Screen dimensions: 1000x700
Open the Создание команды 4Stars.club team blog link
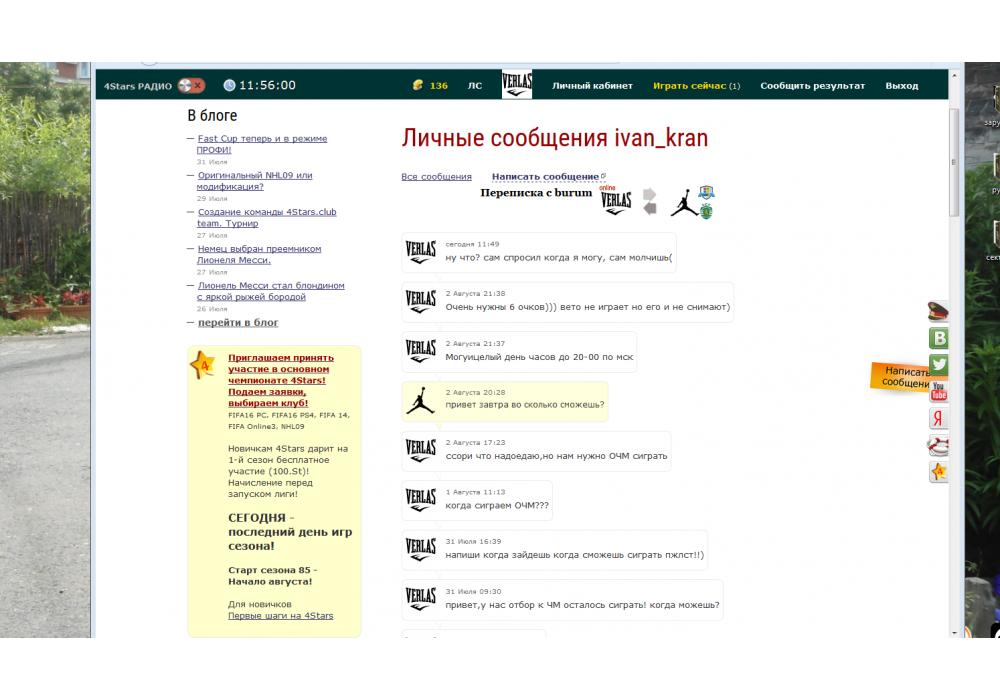pyautogui.click(x=267, y=217)
